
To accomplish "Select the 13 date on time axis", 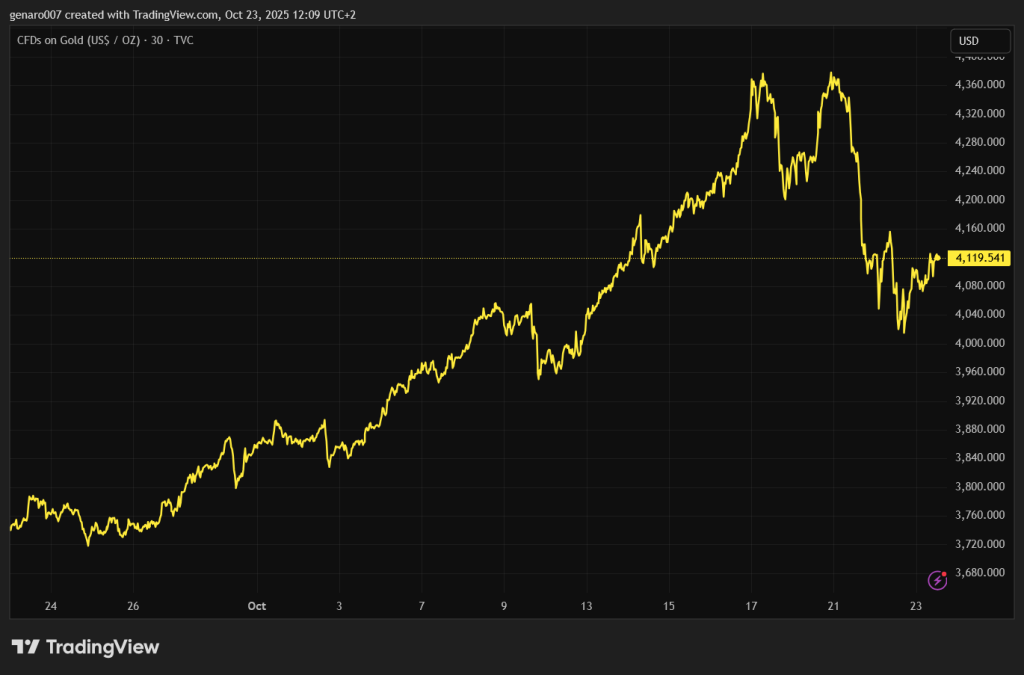I will [x=586, y=606].
